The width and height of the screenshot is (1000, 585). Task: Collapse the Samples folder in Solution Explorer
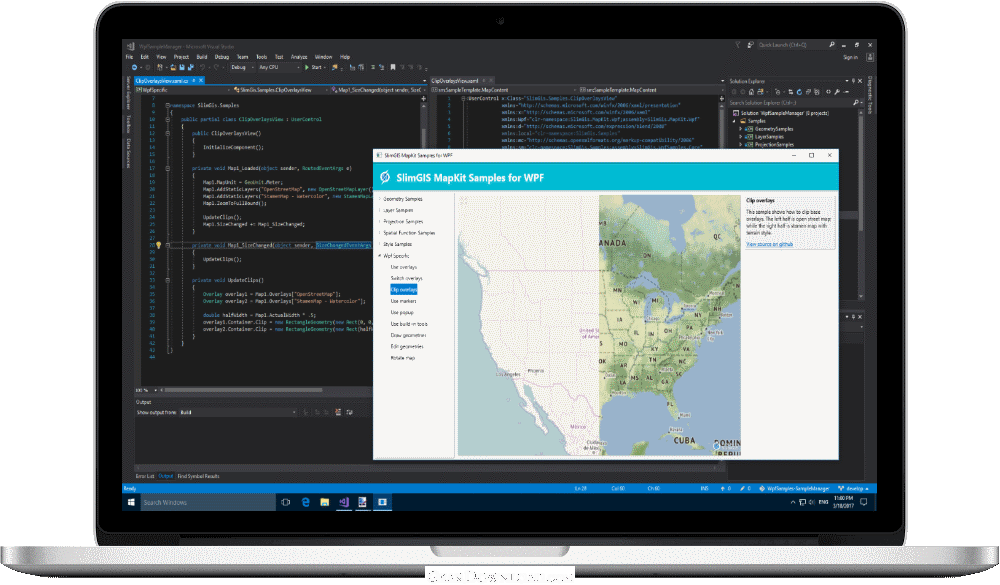tap(735, 121)
